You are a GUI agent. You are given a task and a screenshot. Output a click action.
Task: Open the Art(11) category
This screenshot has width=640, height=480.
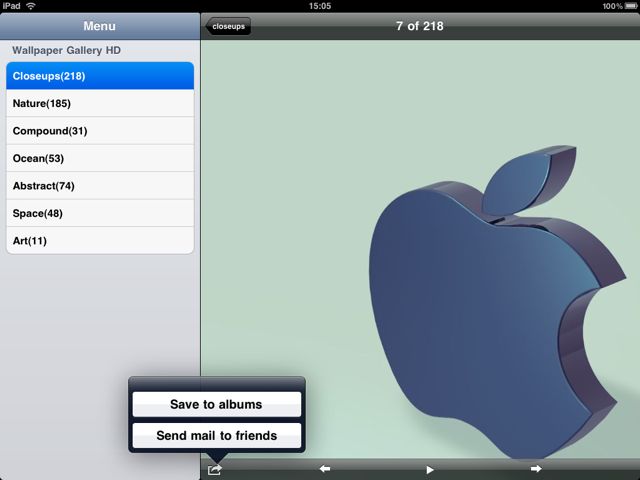(x=100, y=240)
